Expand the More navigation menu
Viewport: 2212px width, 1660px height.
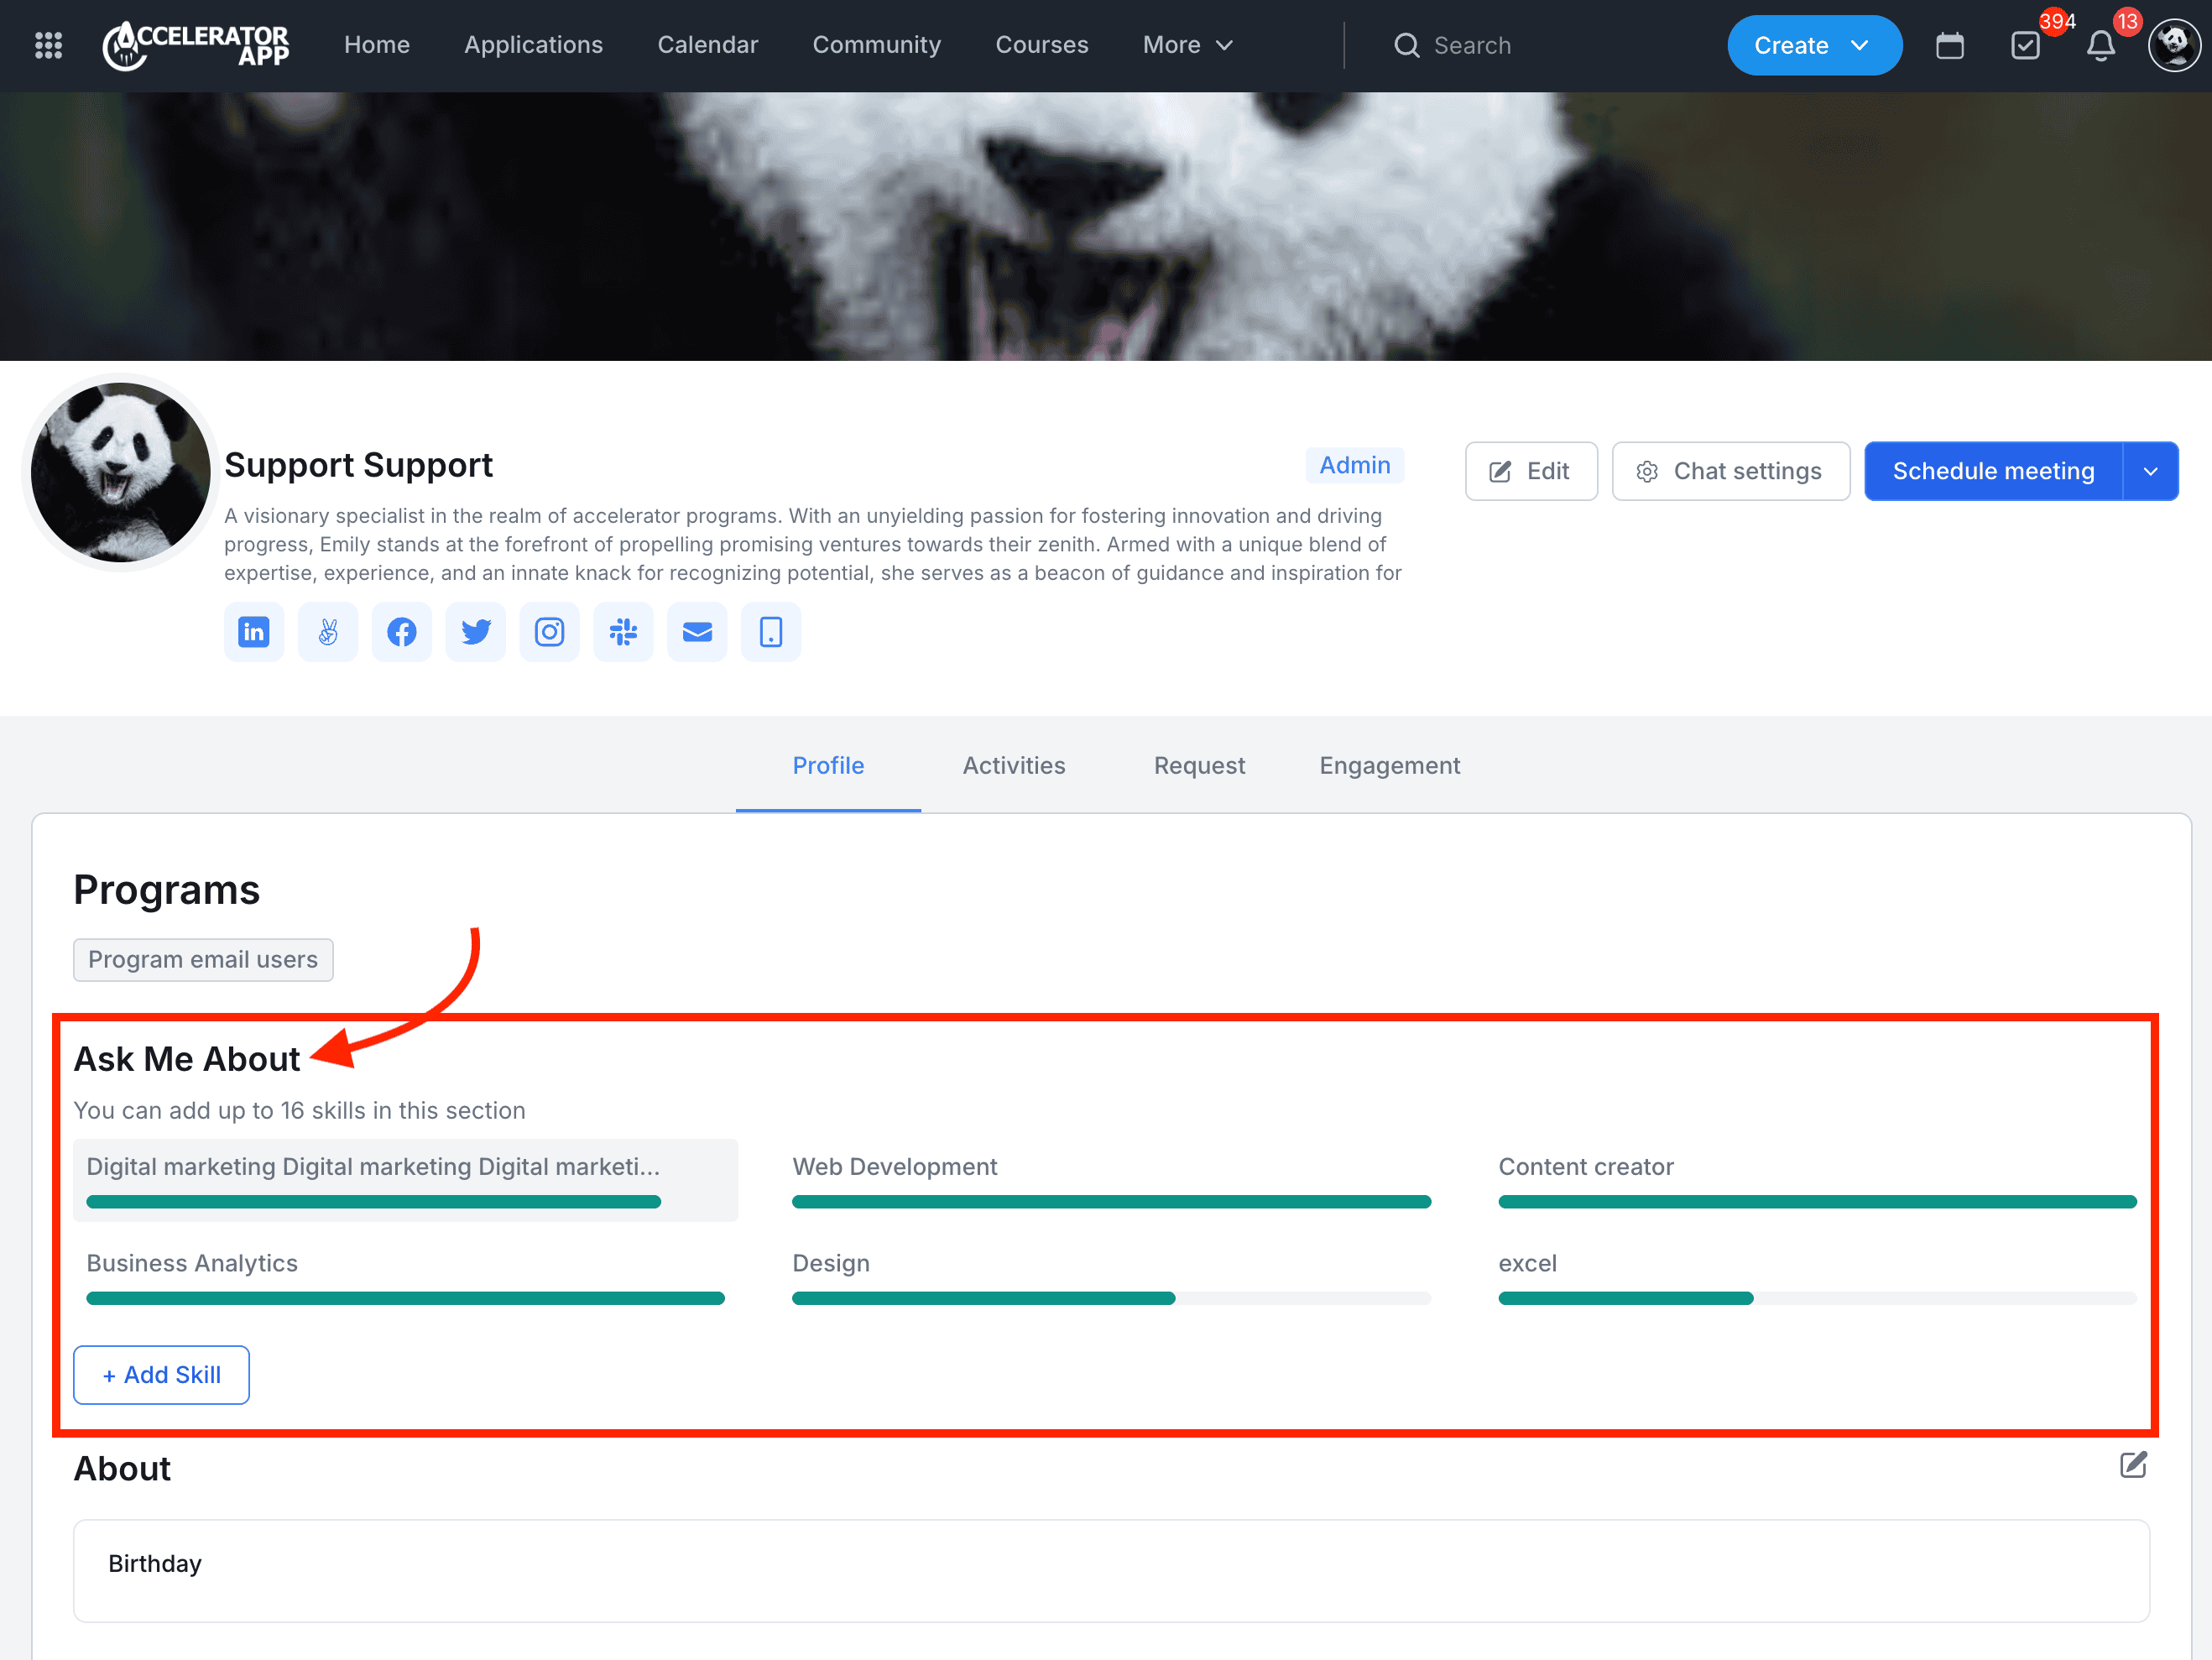1187,46
